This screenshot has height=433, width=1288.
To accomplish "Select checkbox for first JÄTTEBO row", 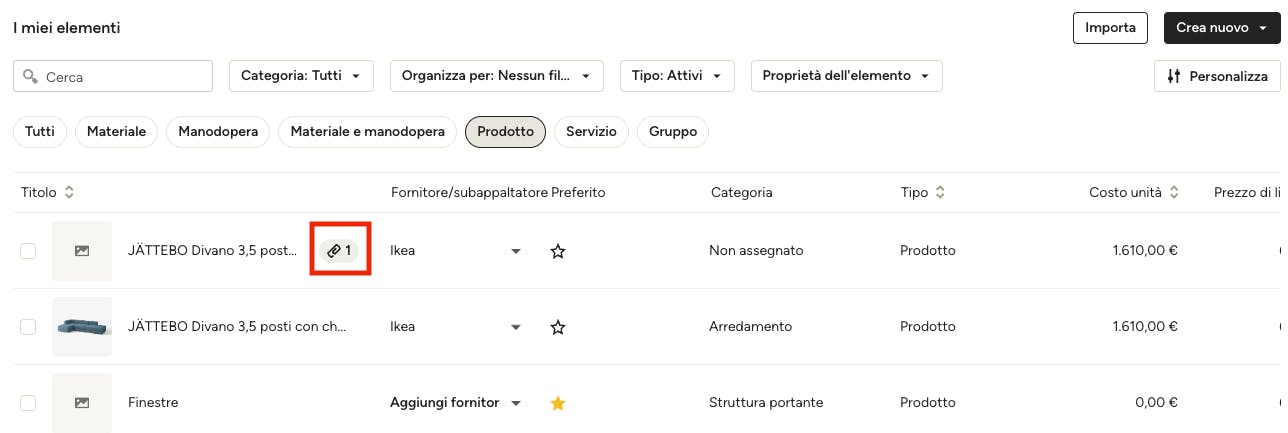I will tap(28, 251).
